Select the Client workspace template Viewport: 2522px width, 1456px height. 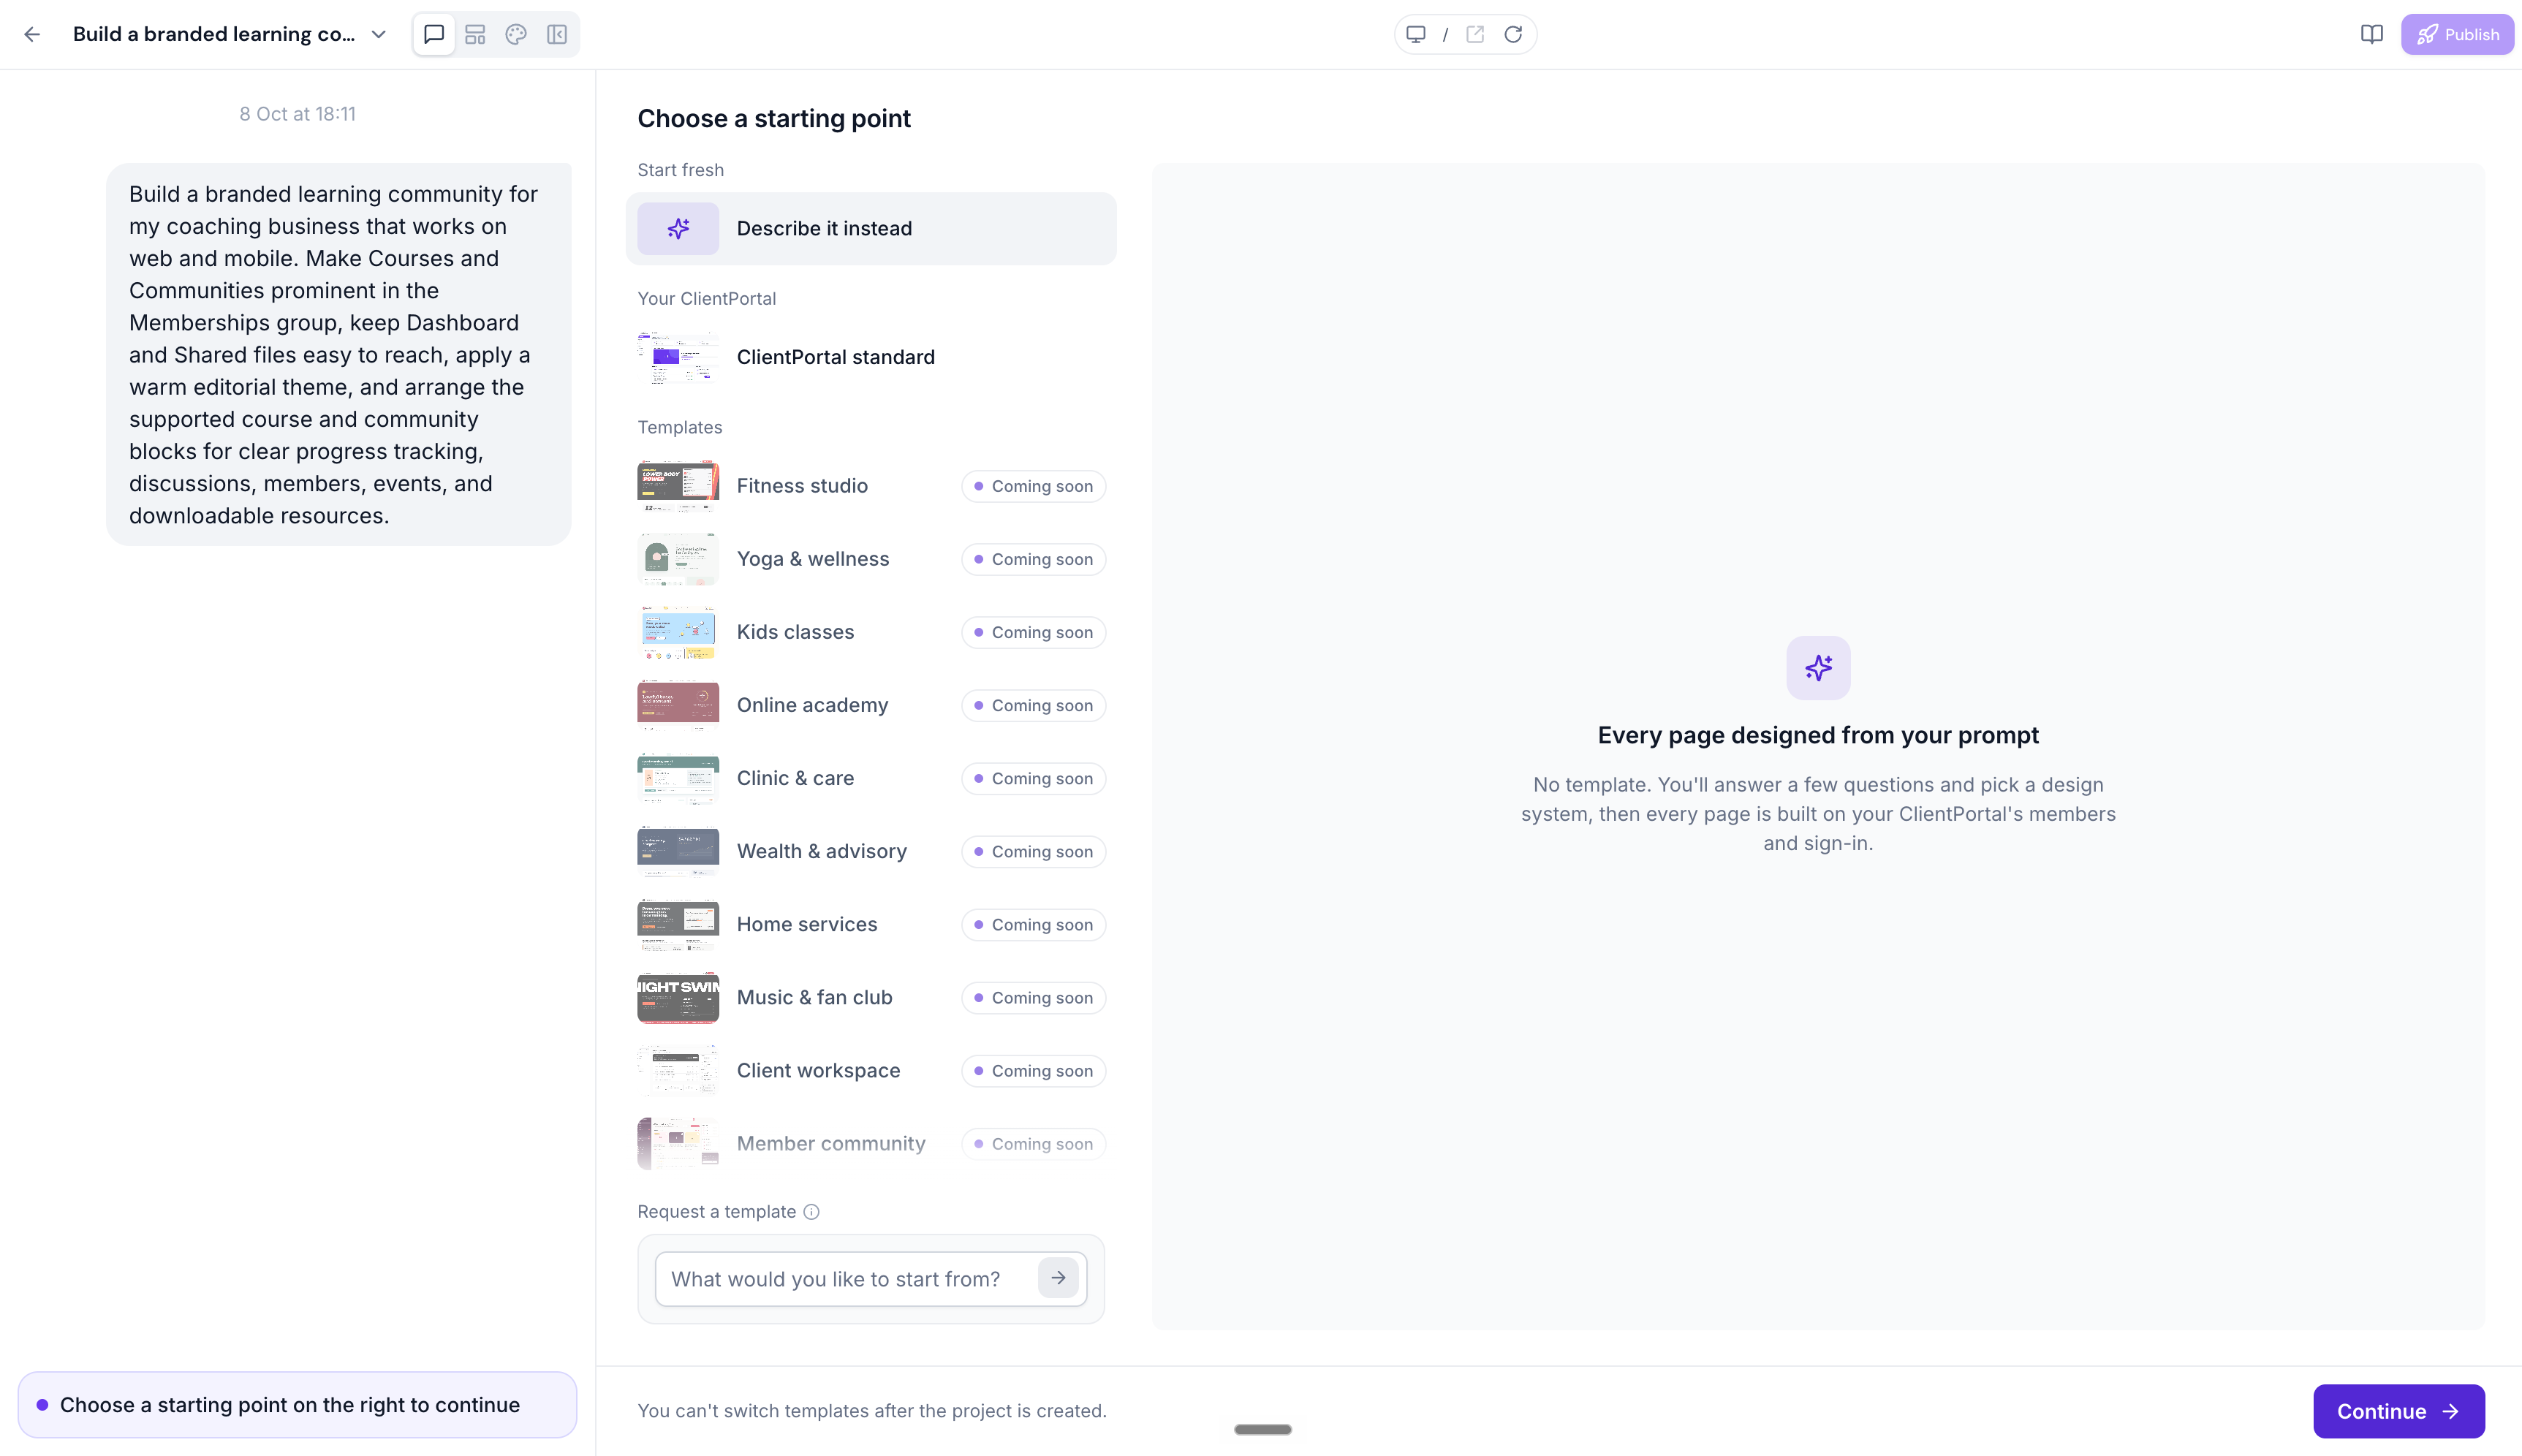point(871,1070)
